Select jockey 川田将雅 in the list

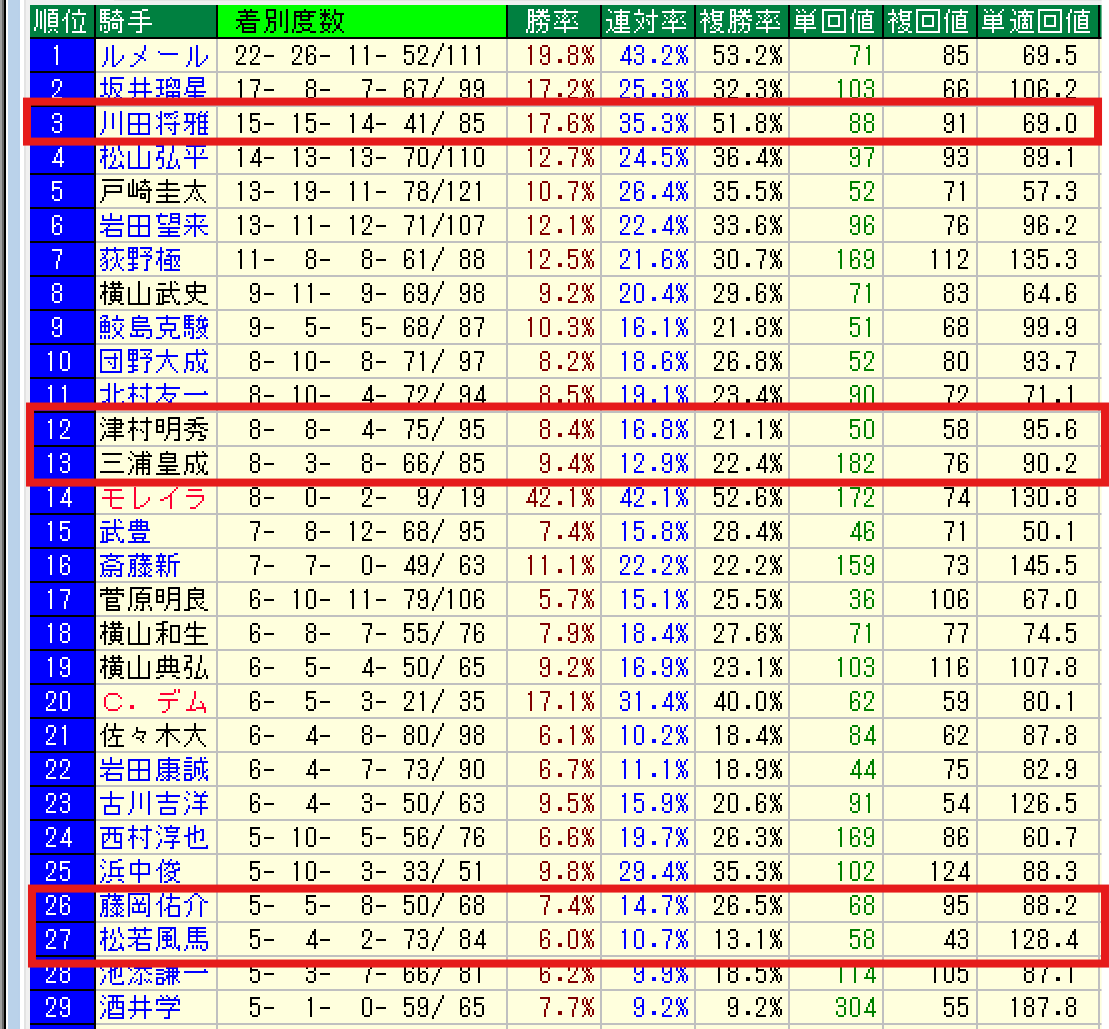tap(153, 124)
